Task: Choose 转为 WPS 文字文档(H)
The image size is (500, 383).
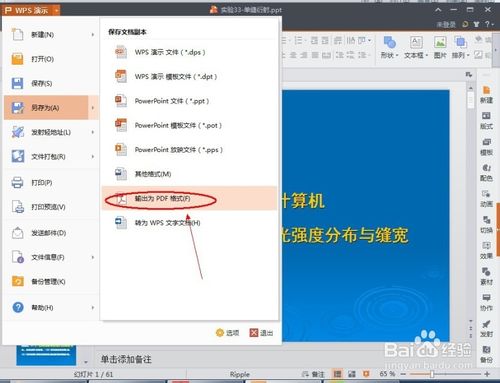Action: 189,223
